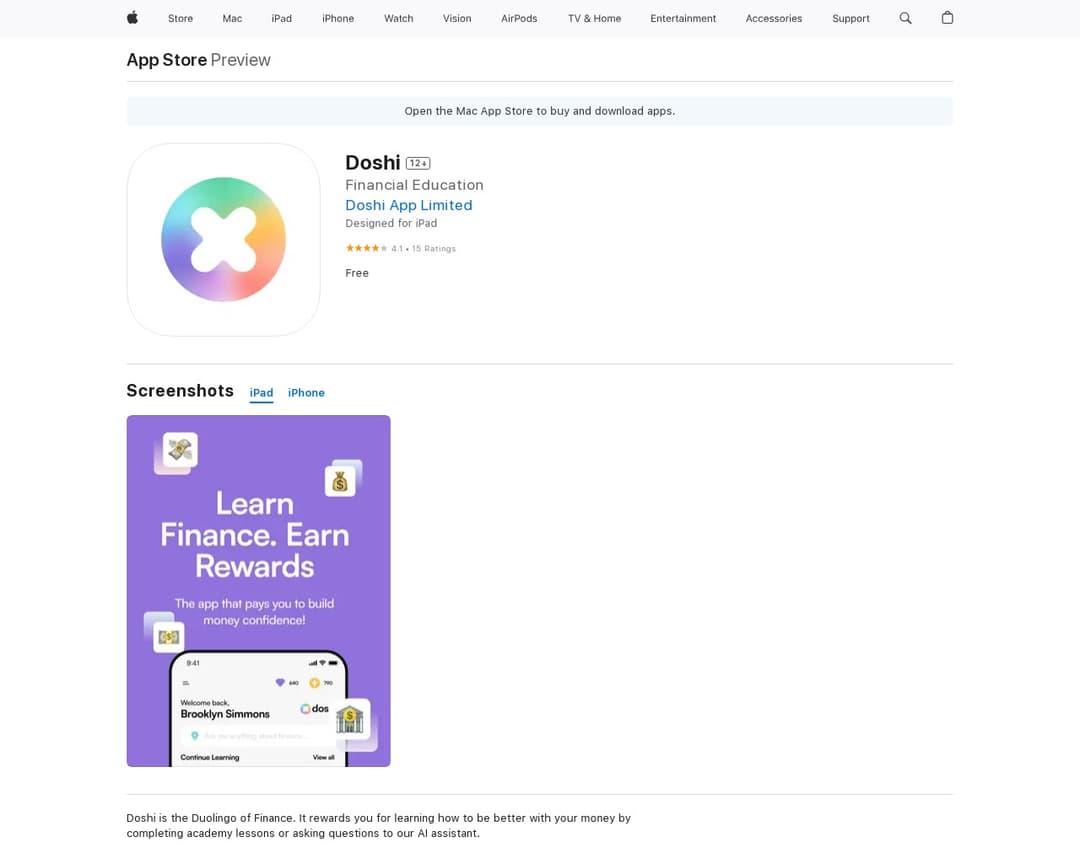
Task: Click the Doshi app icon
Action: pos(223,240)
